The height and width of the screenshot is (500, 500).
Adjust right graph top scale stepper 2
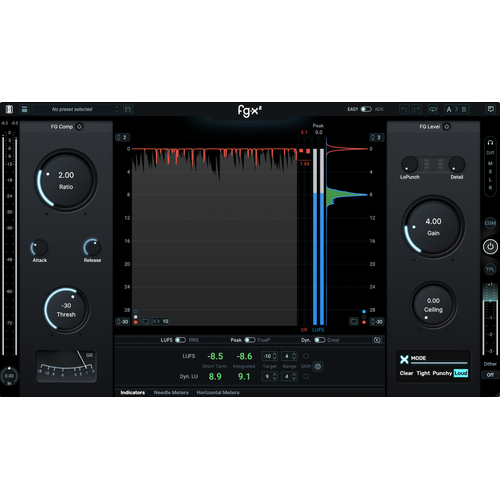[377, 137]
